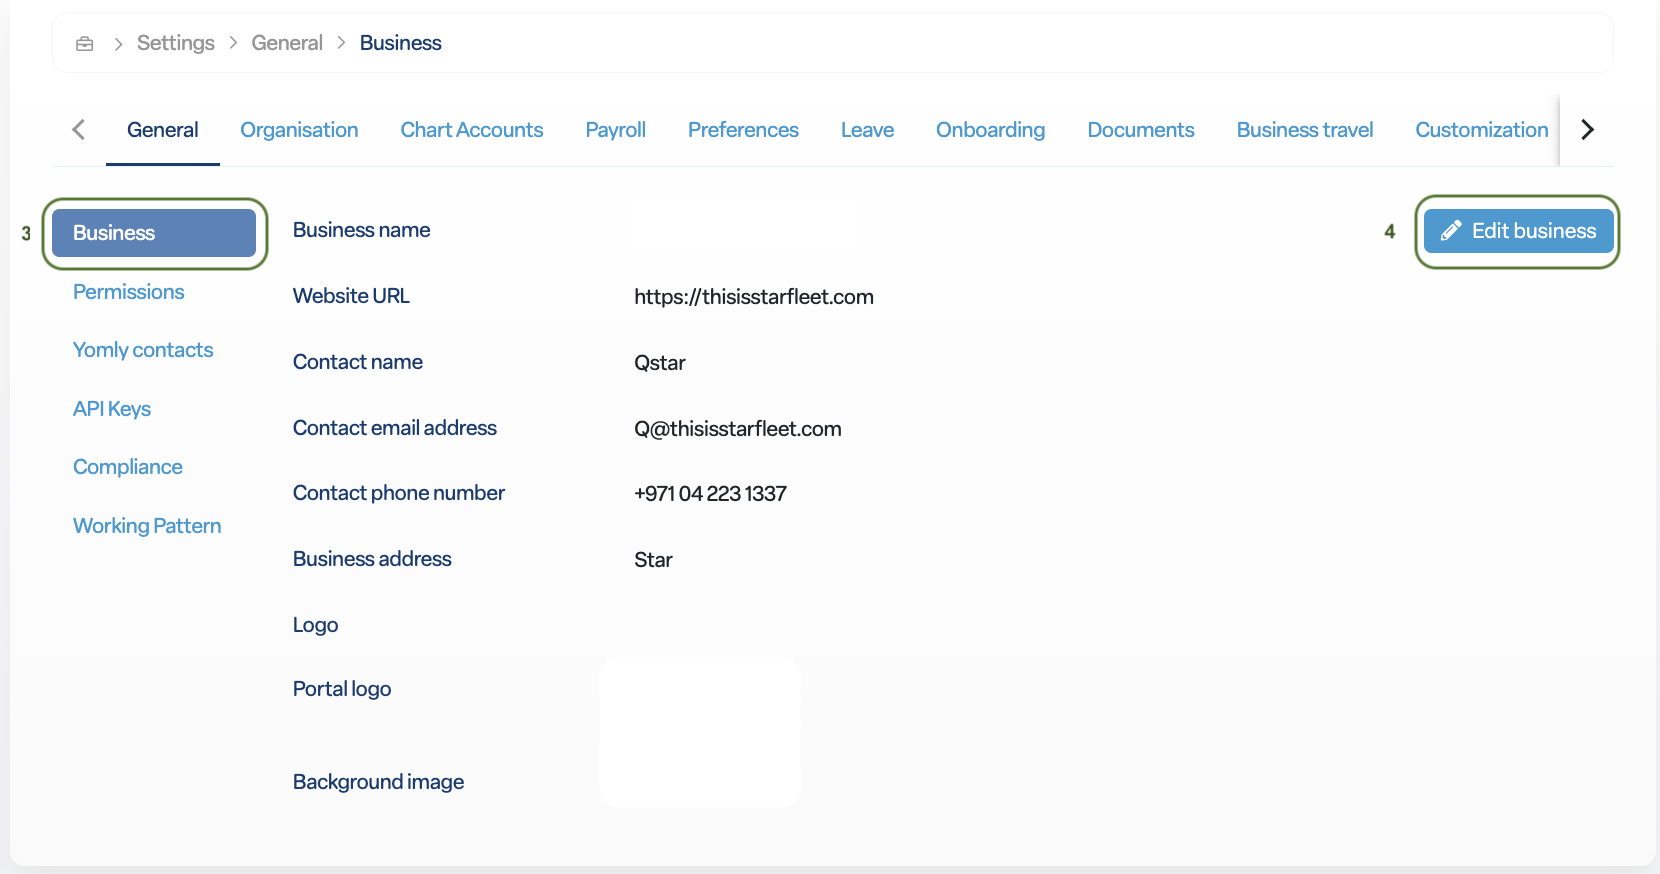Open the API Keys section
The height and width of the screenshot is (874, 1660).
click(x=112, y=409)
